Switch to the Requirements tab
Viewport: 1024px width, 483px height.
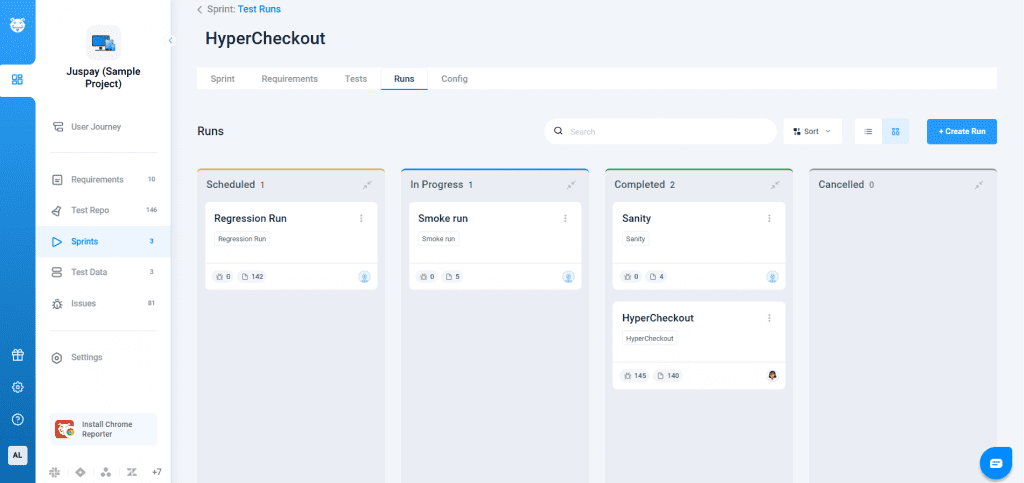point(289,79)
